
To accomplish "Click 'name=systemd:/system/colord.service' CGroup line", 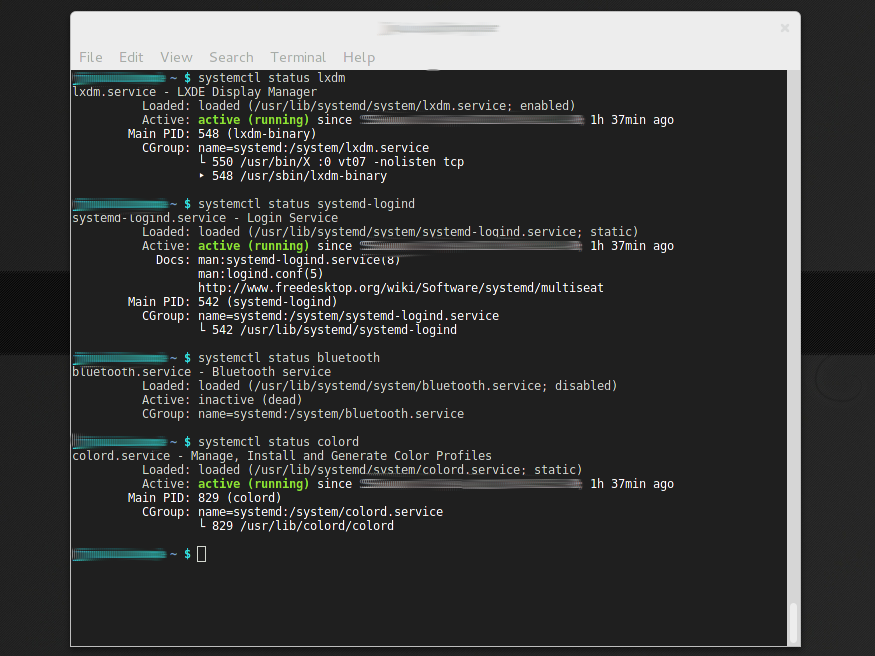I will (292, 512).
